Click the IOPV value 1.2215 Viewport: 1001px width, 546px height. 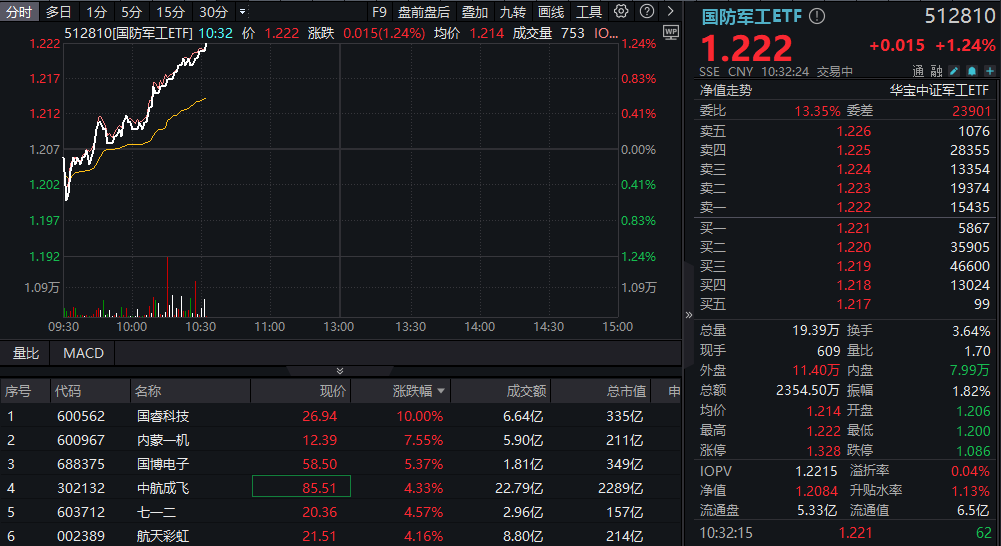click(x=817, y=471)
